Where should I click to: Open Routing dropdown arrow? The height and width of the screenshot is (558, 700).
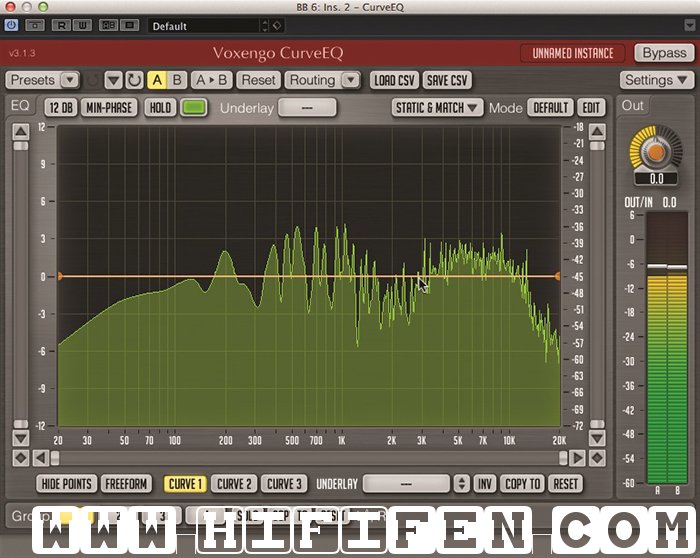351,80
